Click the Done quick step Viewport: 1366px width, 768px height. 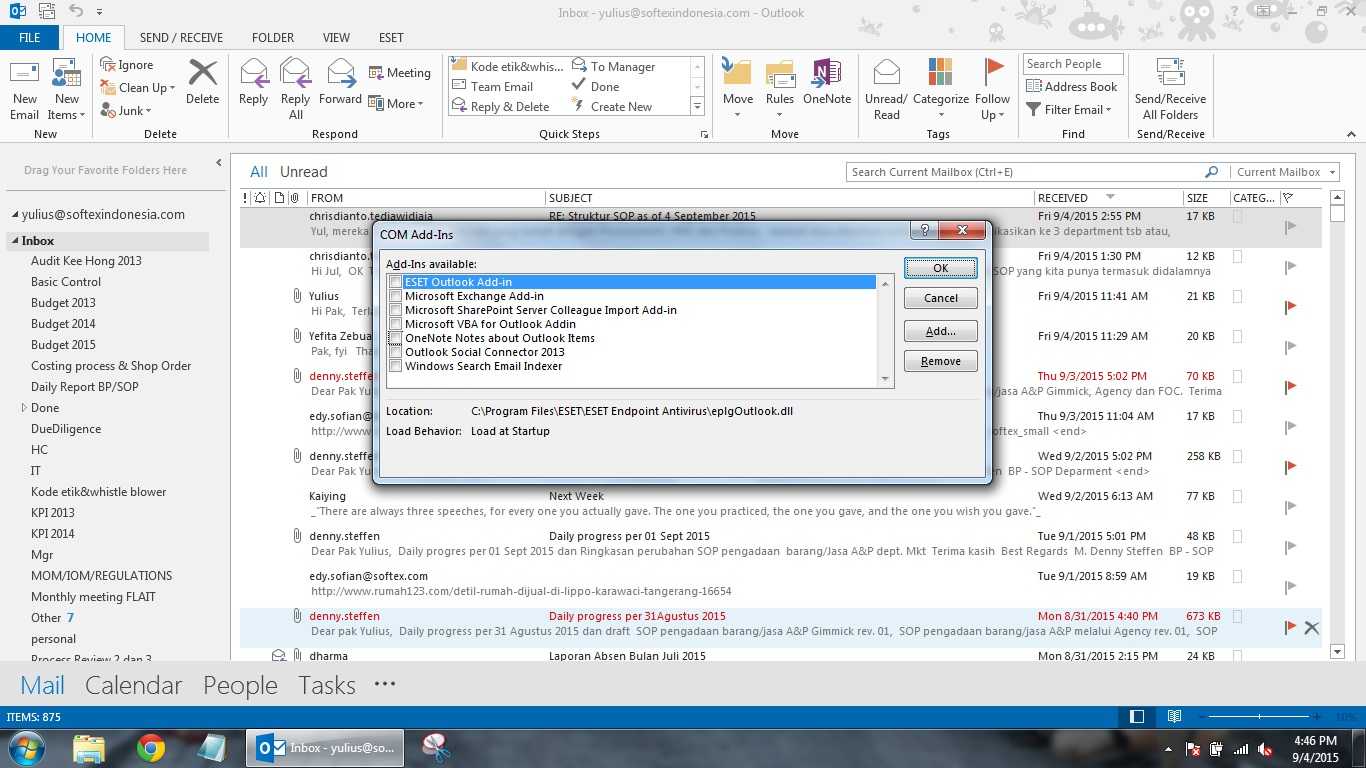coord(595,87)
